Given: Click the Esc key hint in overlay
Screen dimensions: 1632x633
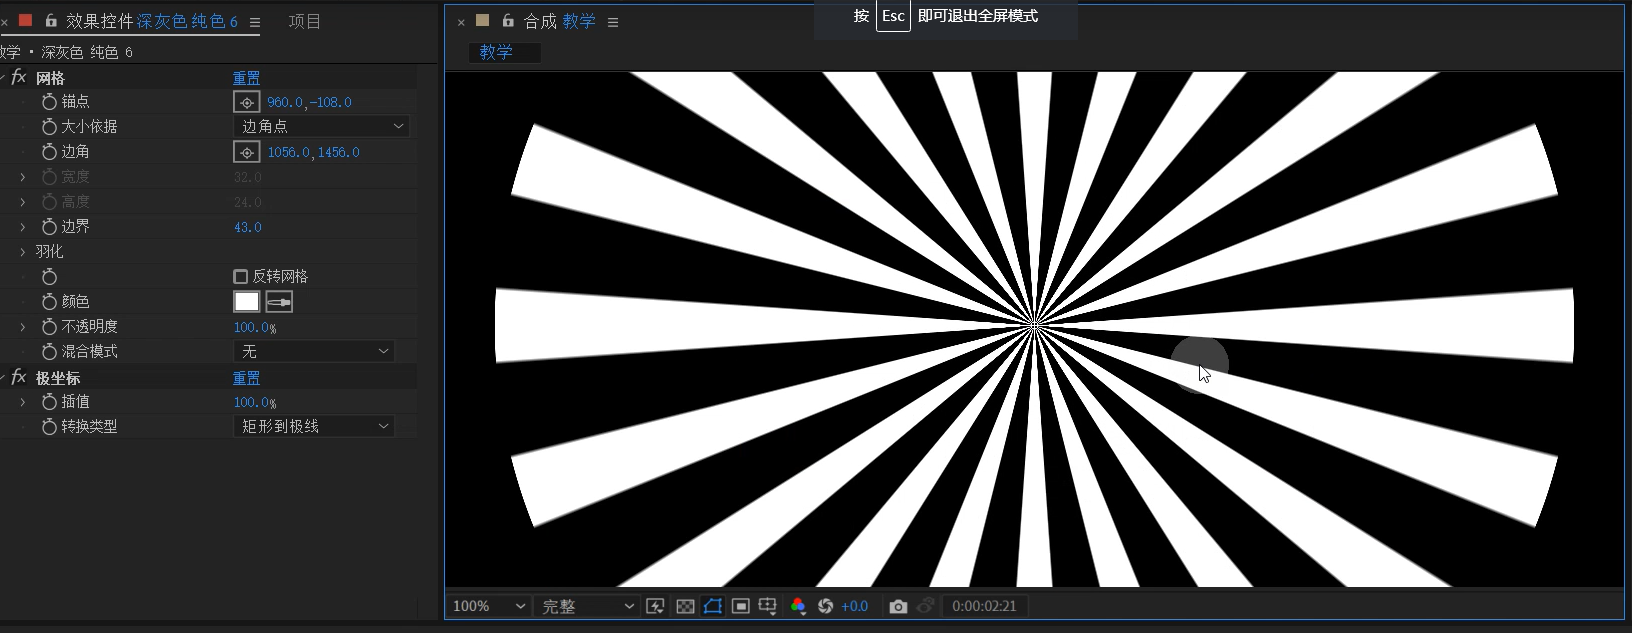Looking at the screenshot, I should pyautogui.click(x=893, y=16).
